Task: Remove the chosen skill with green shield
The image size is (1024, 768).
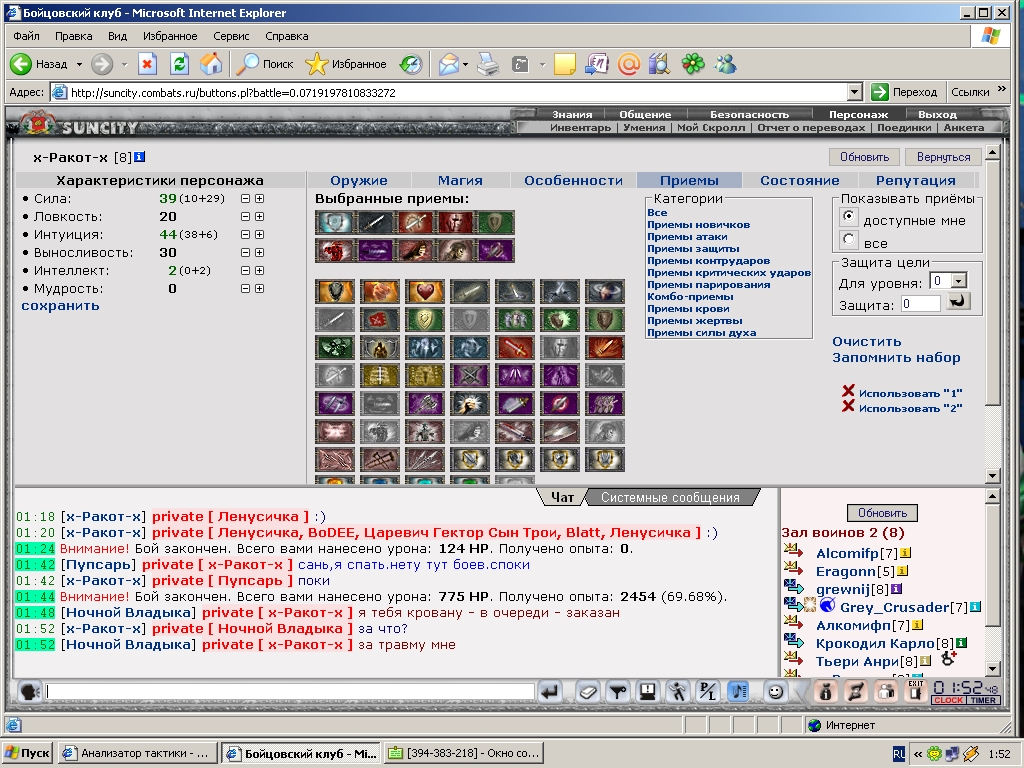Action: [495, 222]
